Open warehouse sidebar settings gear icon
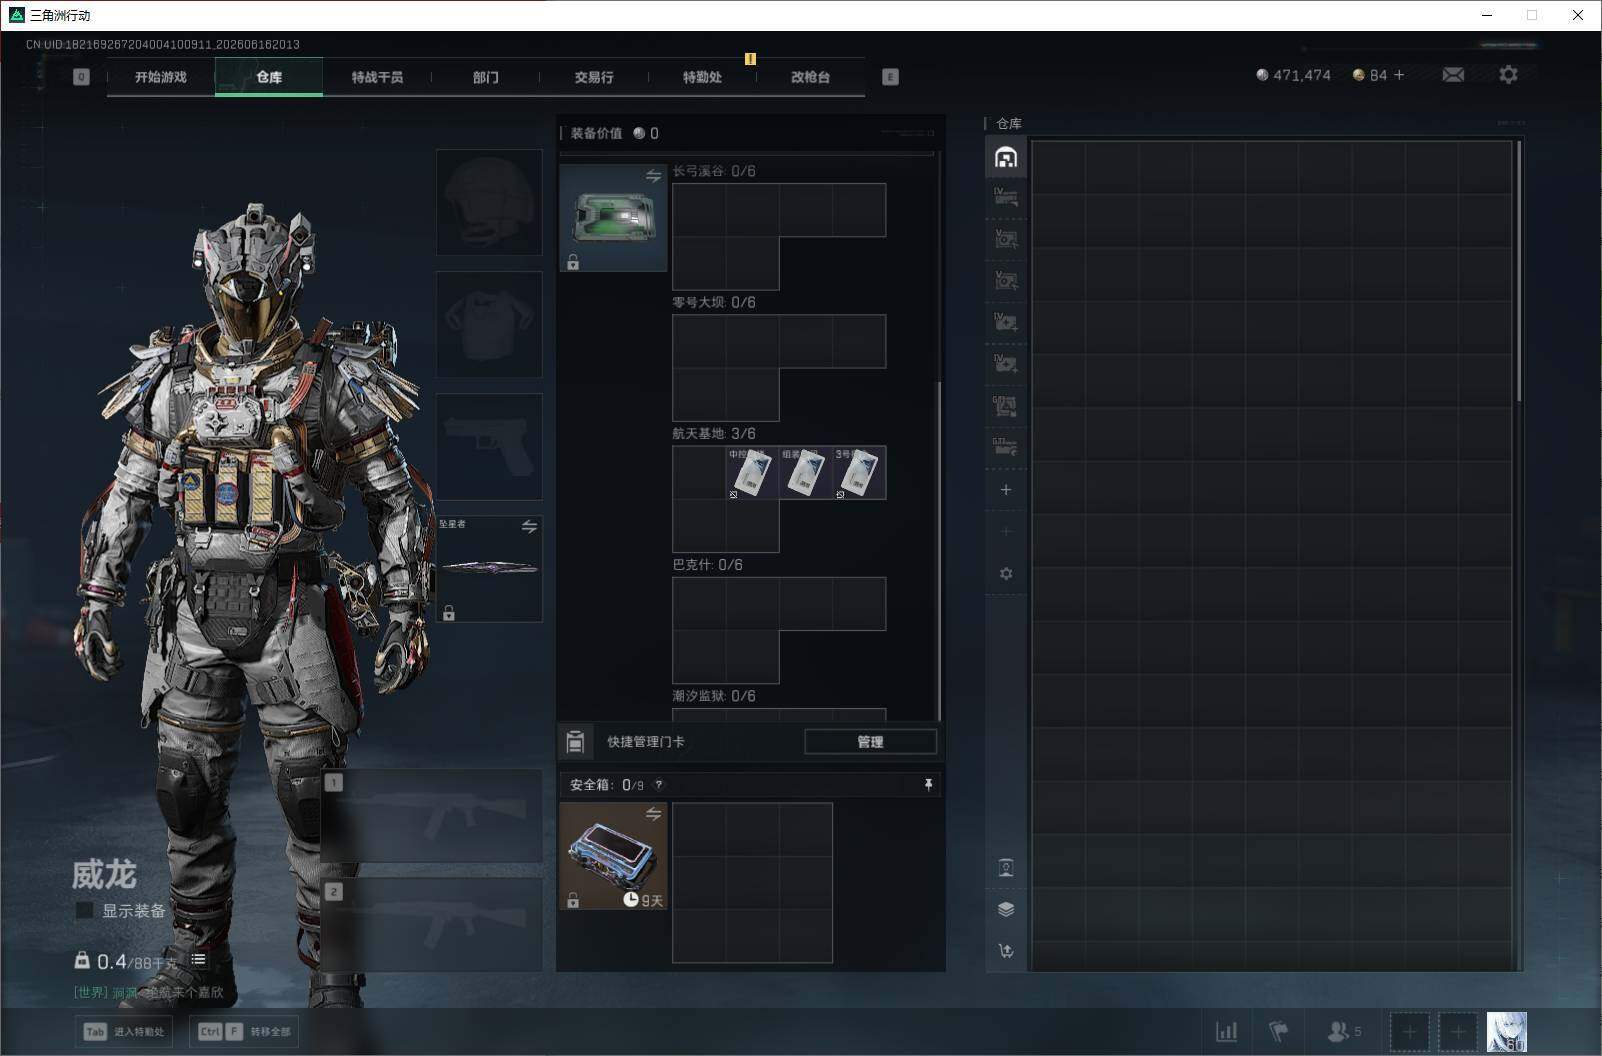 pos(1006,574)
